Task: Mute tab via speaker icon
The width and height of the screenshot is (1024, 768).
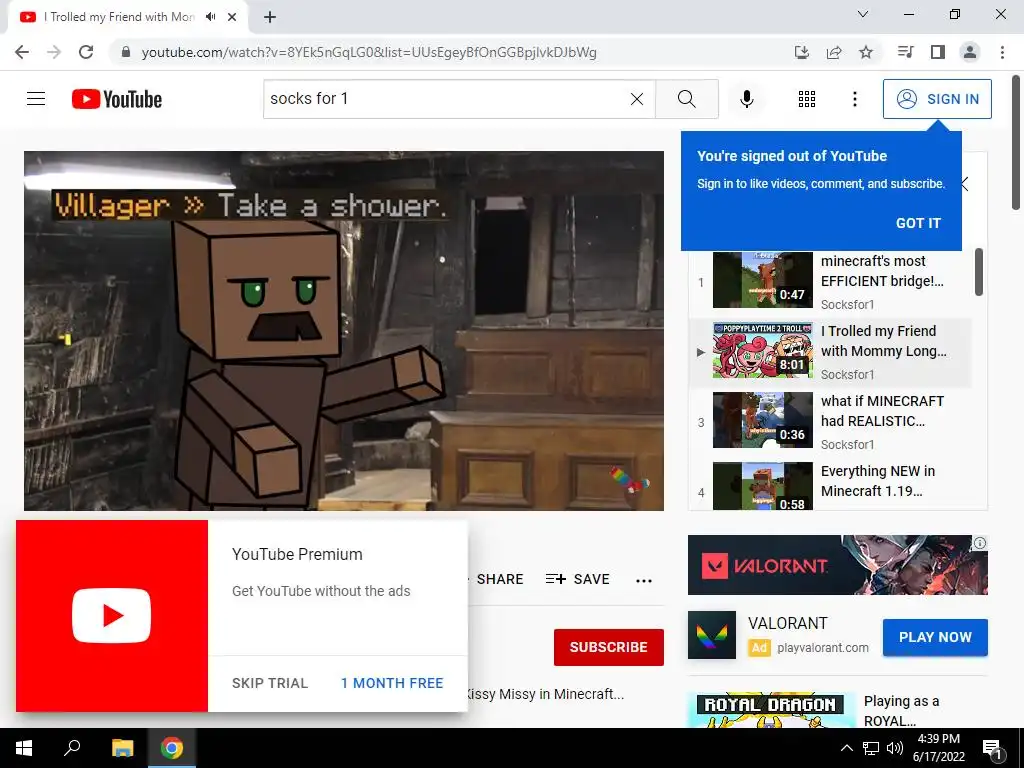Action: [x=210, y=17]
